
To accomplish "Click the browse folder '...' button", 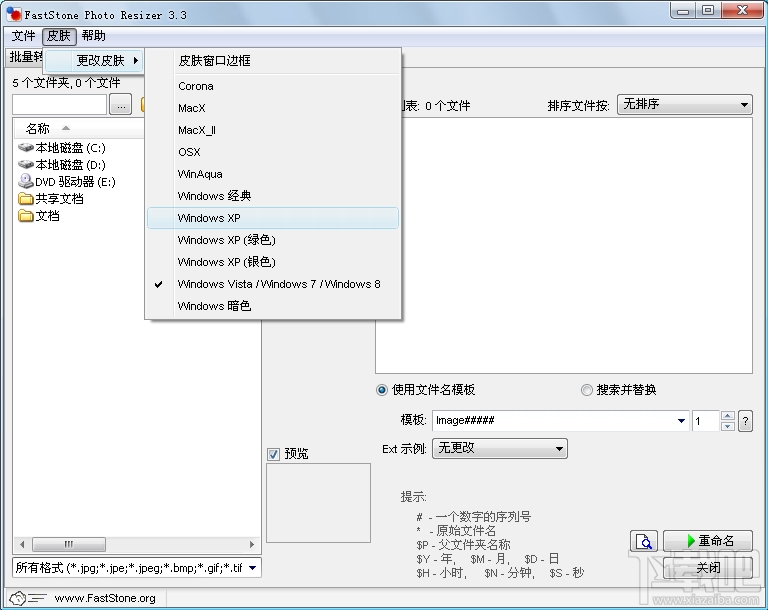I will pos(121,104).
